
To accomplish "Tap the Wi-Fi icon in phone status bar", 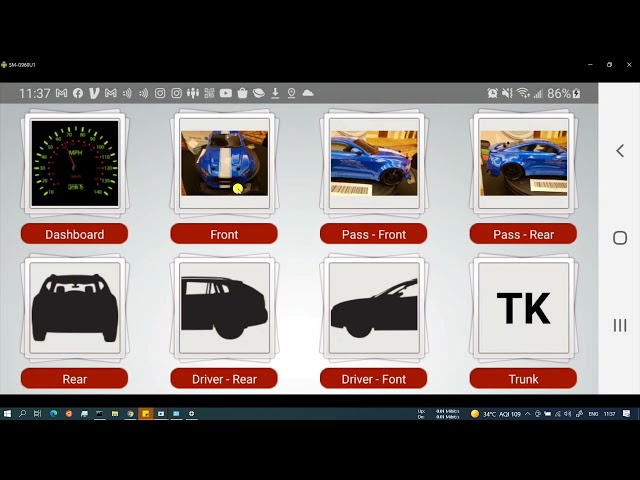I will [523, 93].
